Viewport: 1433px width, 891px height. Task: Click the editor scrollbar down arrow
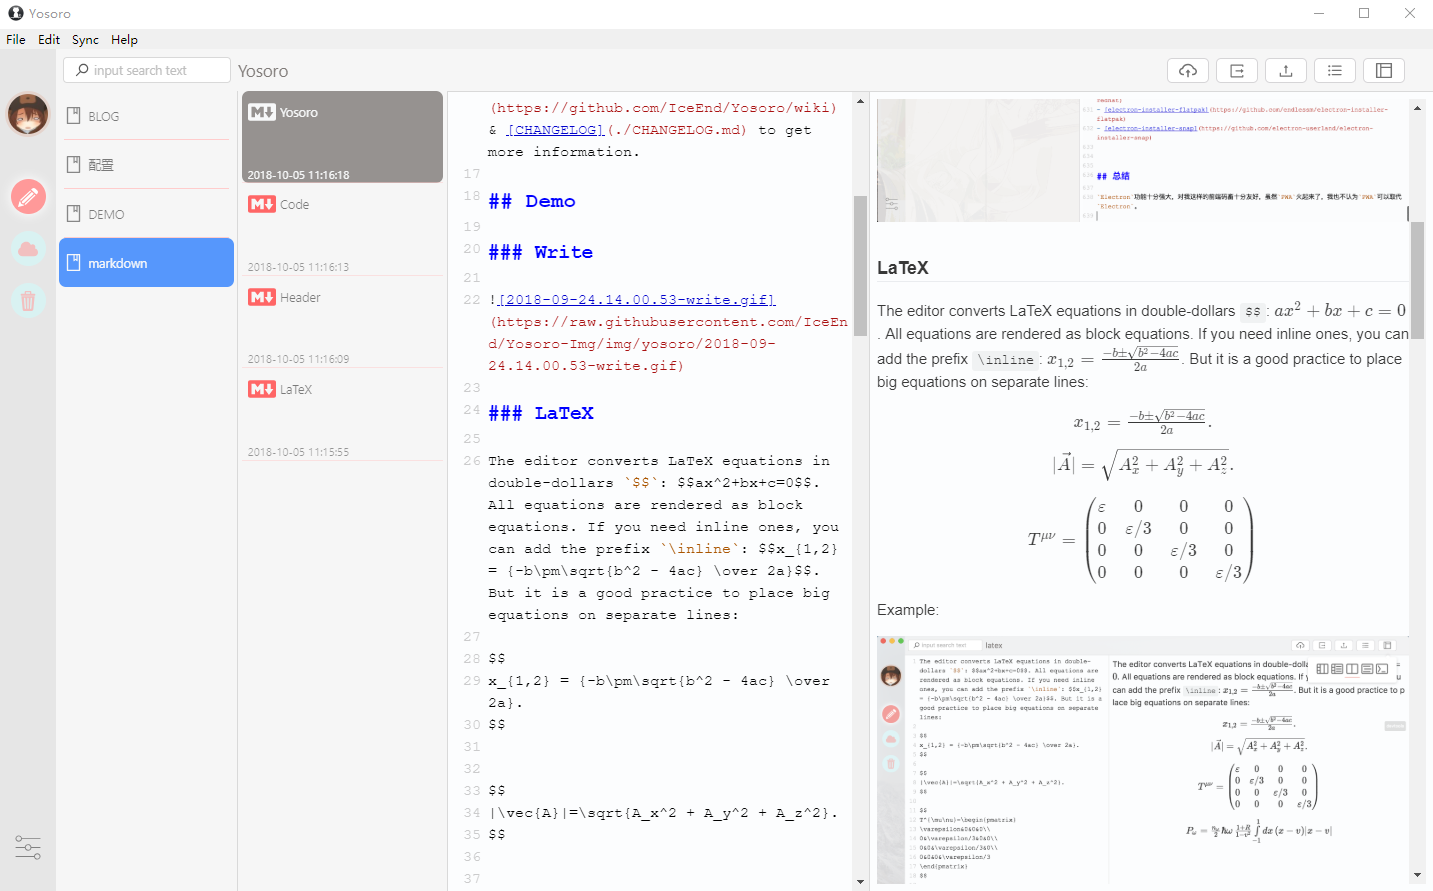(860, 882)
